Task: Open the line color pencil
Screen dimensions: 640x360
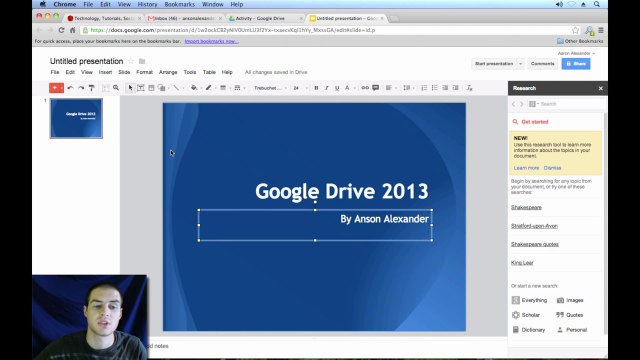Action: coord(209,88)
